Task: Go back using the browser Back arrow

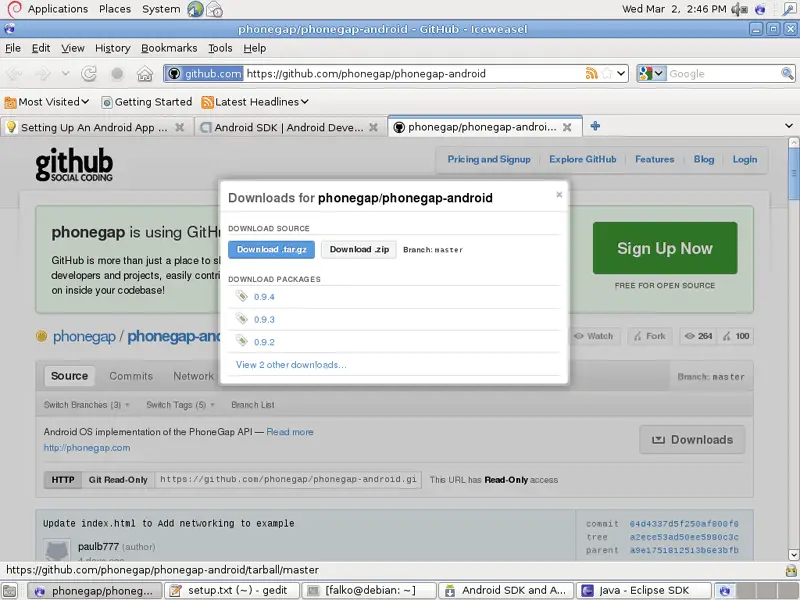Action: pyautogui.click(x=14, y=74)
